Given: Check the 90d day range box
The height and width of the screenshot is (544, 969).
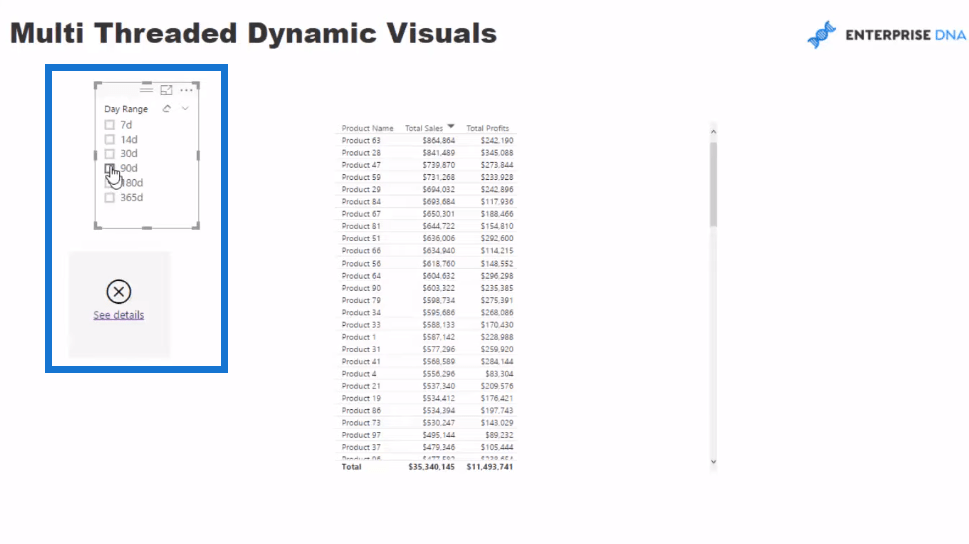Looking at the screenshot, I should coord(109,168).
